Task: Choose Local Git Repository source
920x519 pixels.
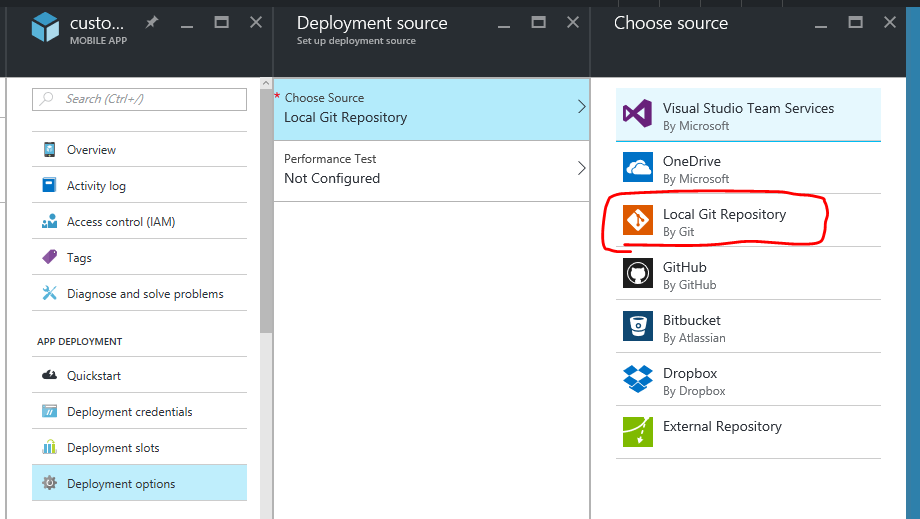Action: click(x=748, y=221)
